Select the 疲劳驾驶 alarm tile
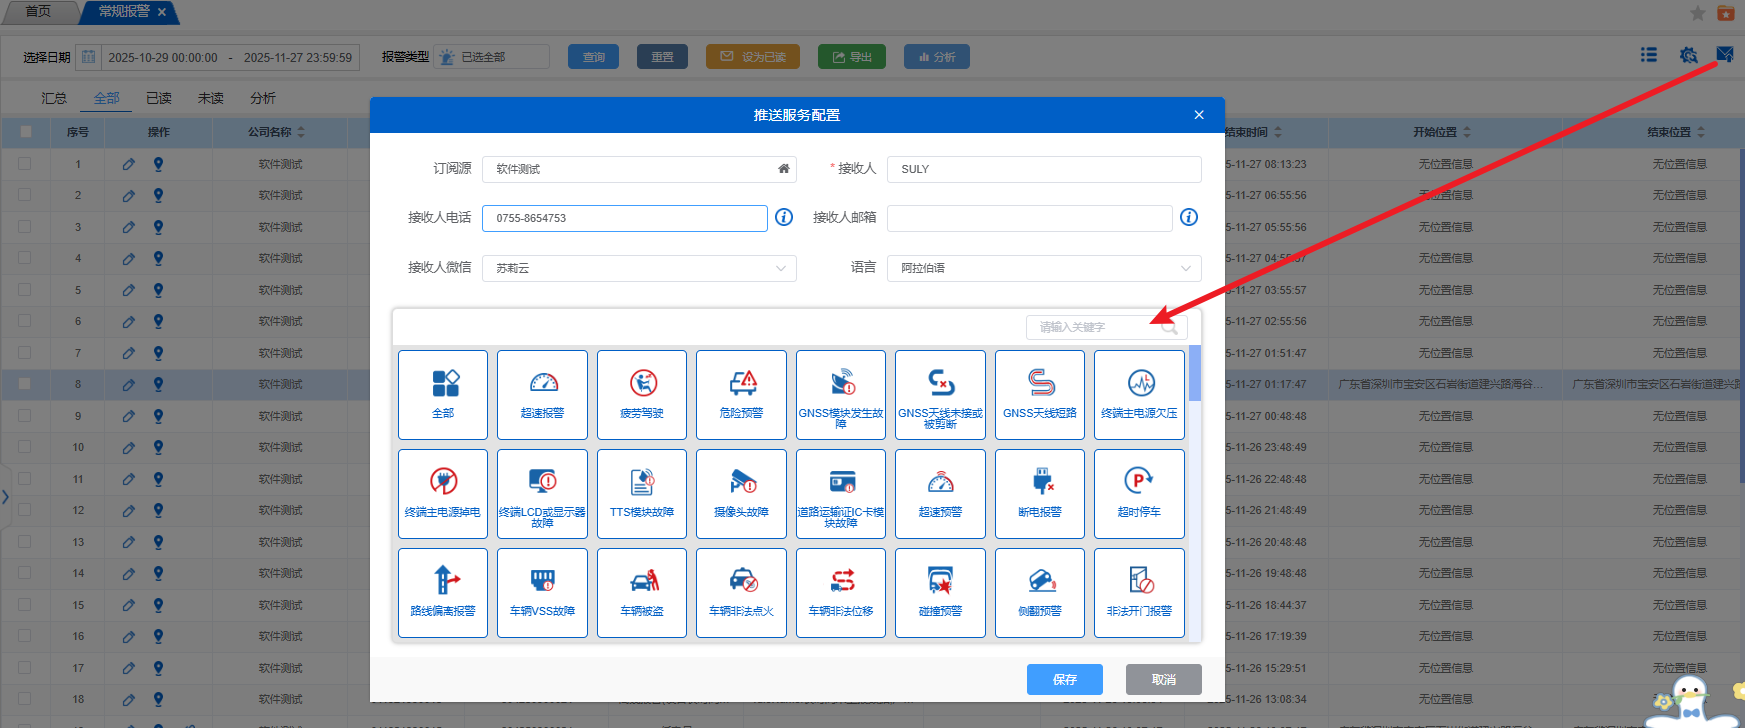Image resolution: width=1745 pixels, height=728 pixels. (x=641, y=394)
